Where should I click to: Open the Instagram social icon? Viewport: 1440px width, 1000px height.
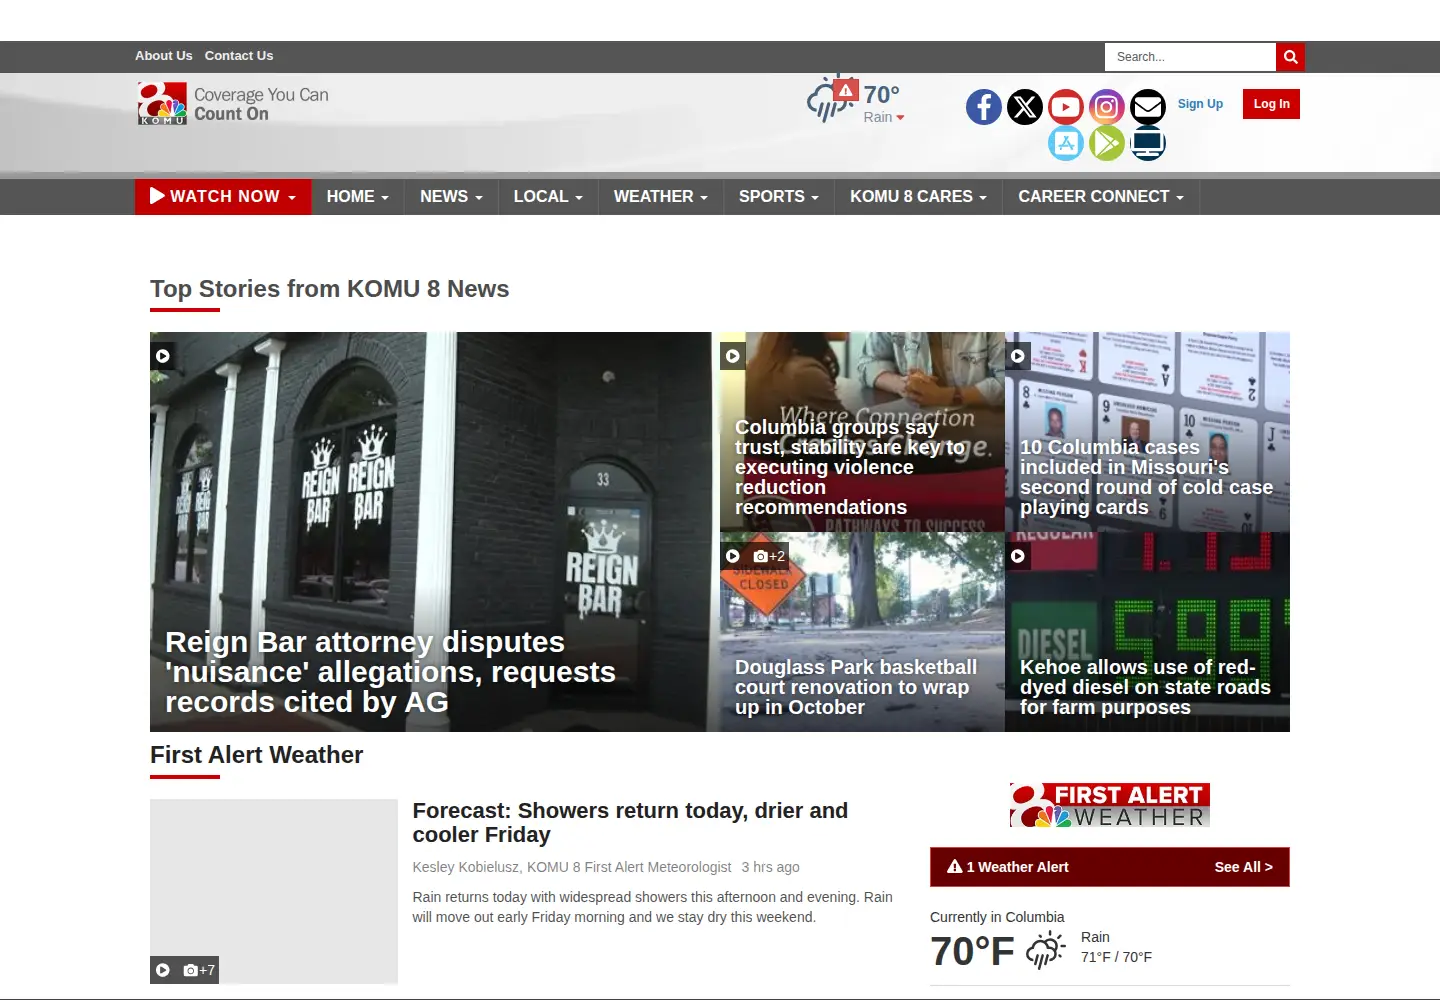(1107, 107)
